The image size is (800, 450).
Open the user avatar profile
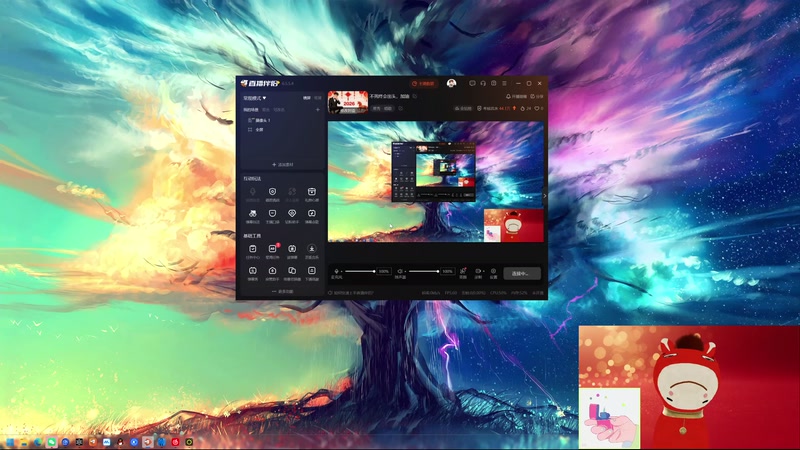(x=451, y=83)
